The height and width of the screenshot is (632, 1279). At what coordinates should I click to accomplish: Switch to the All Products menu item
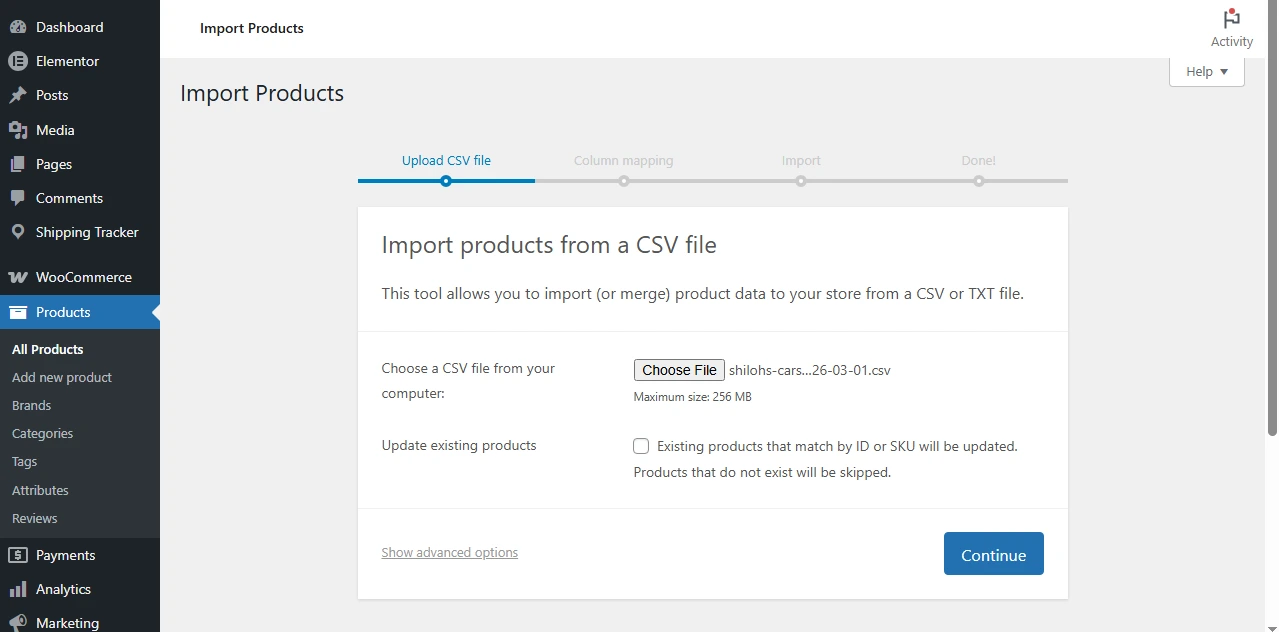[x=47, y=349]
